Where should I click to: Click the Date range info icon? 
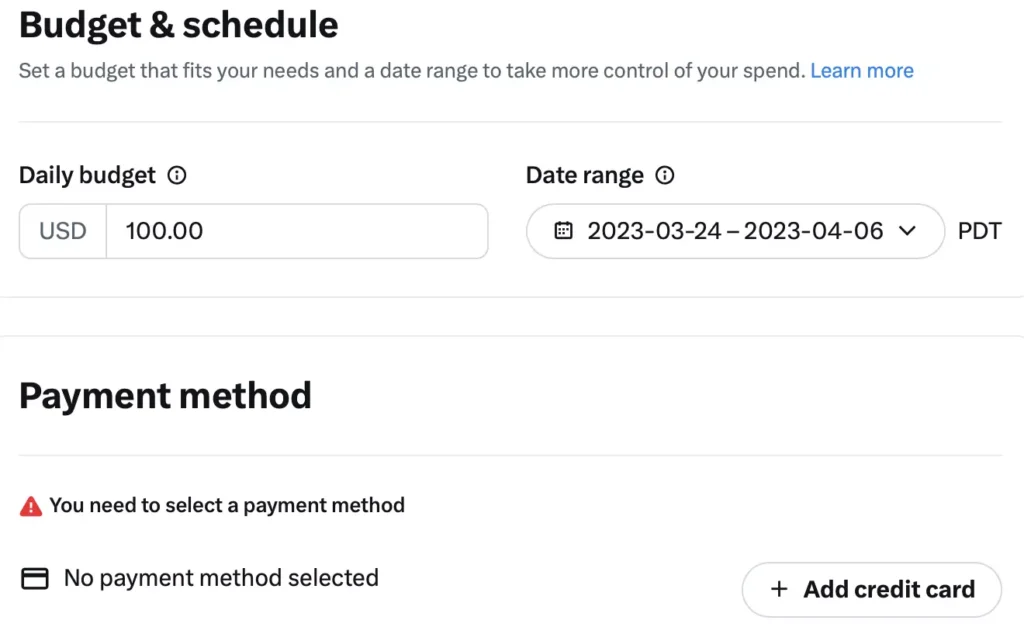(665, 175)
